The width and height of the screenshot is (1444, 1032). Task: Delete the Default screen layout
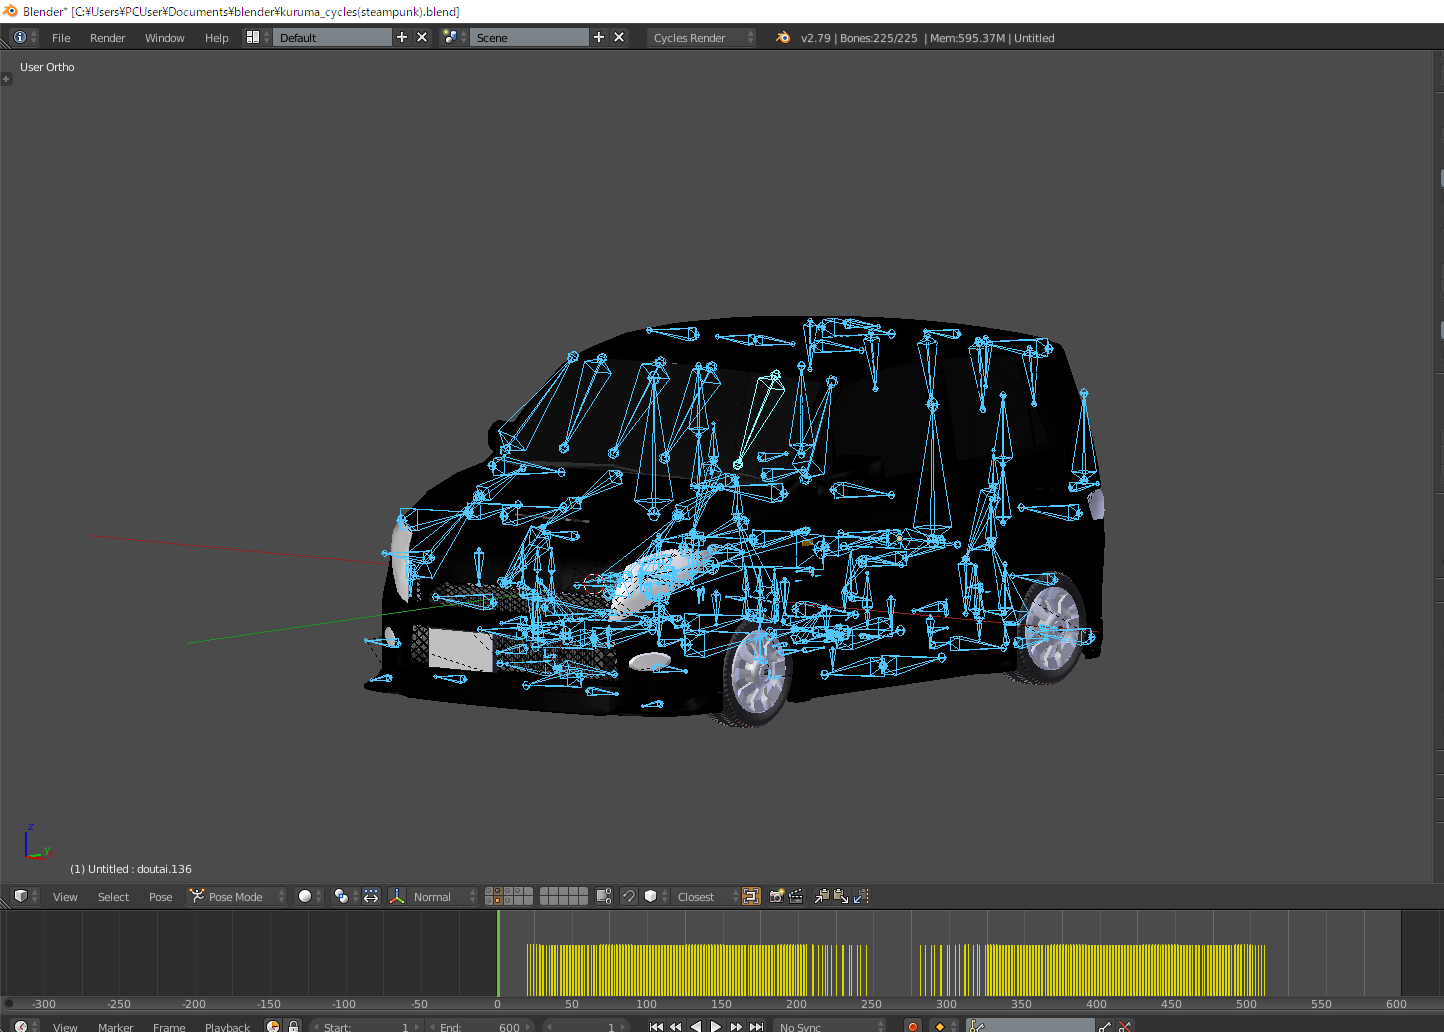(422, 37)
